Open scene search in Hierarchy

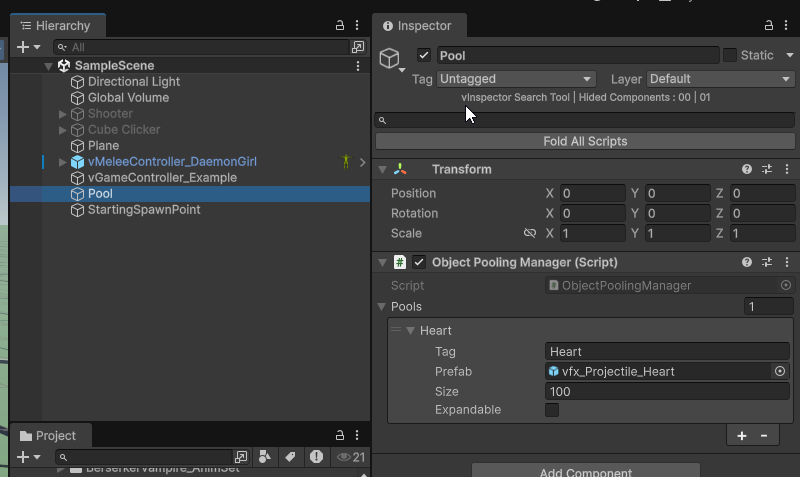tap(358, 47)
